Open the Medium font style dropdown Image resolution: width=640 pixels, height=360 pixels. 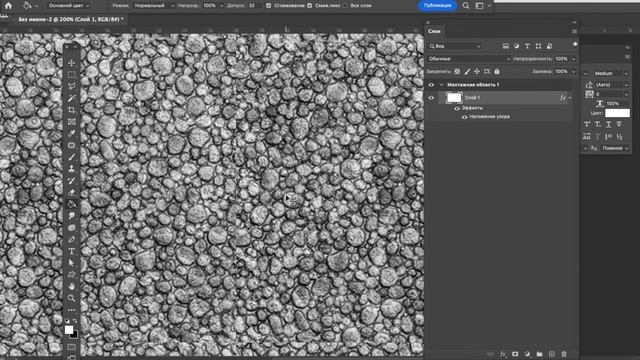[611, 73]
